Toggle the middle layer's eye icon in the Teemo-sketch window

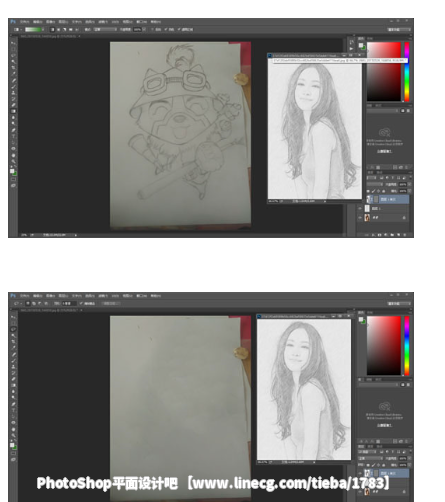360,208
